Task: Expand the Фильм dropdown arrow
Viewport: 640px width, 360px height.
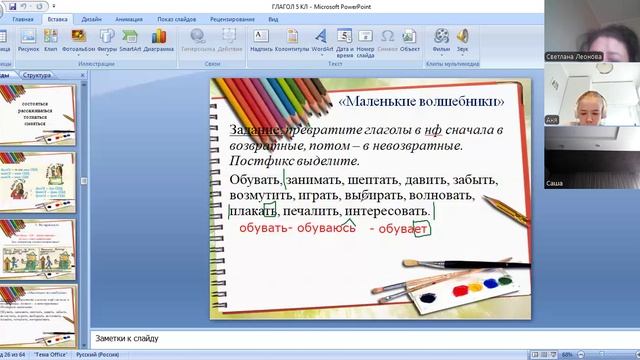Action: coord(441,55)
